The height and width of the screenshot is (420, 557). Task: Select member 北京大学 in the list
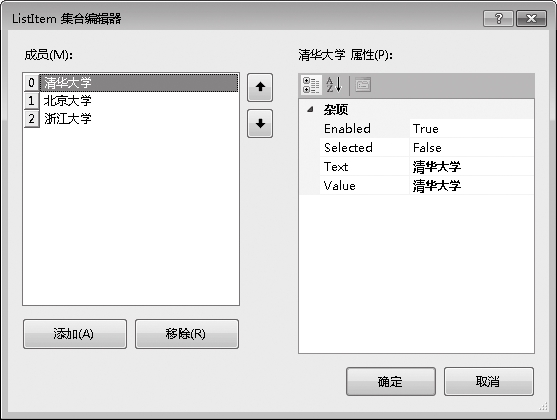tap(139, 101)
